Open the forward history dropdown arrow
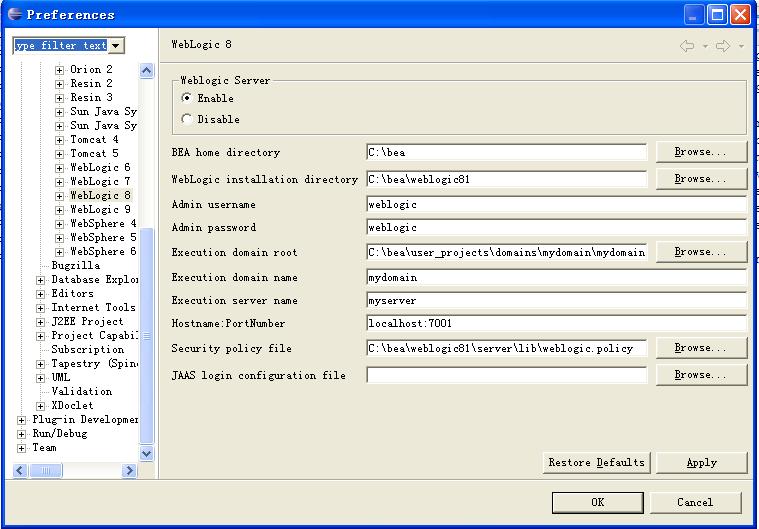This screenshot has height=529, width=759. pos(741,46)
